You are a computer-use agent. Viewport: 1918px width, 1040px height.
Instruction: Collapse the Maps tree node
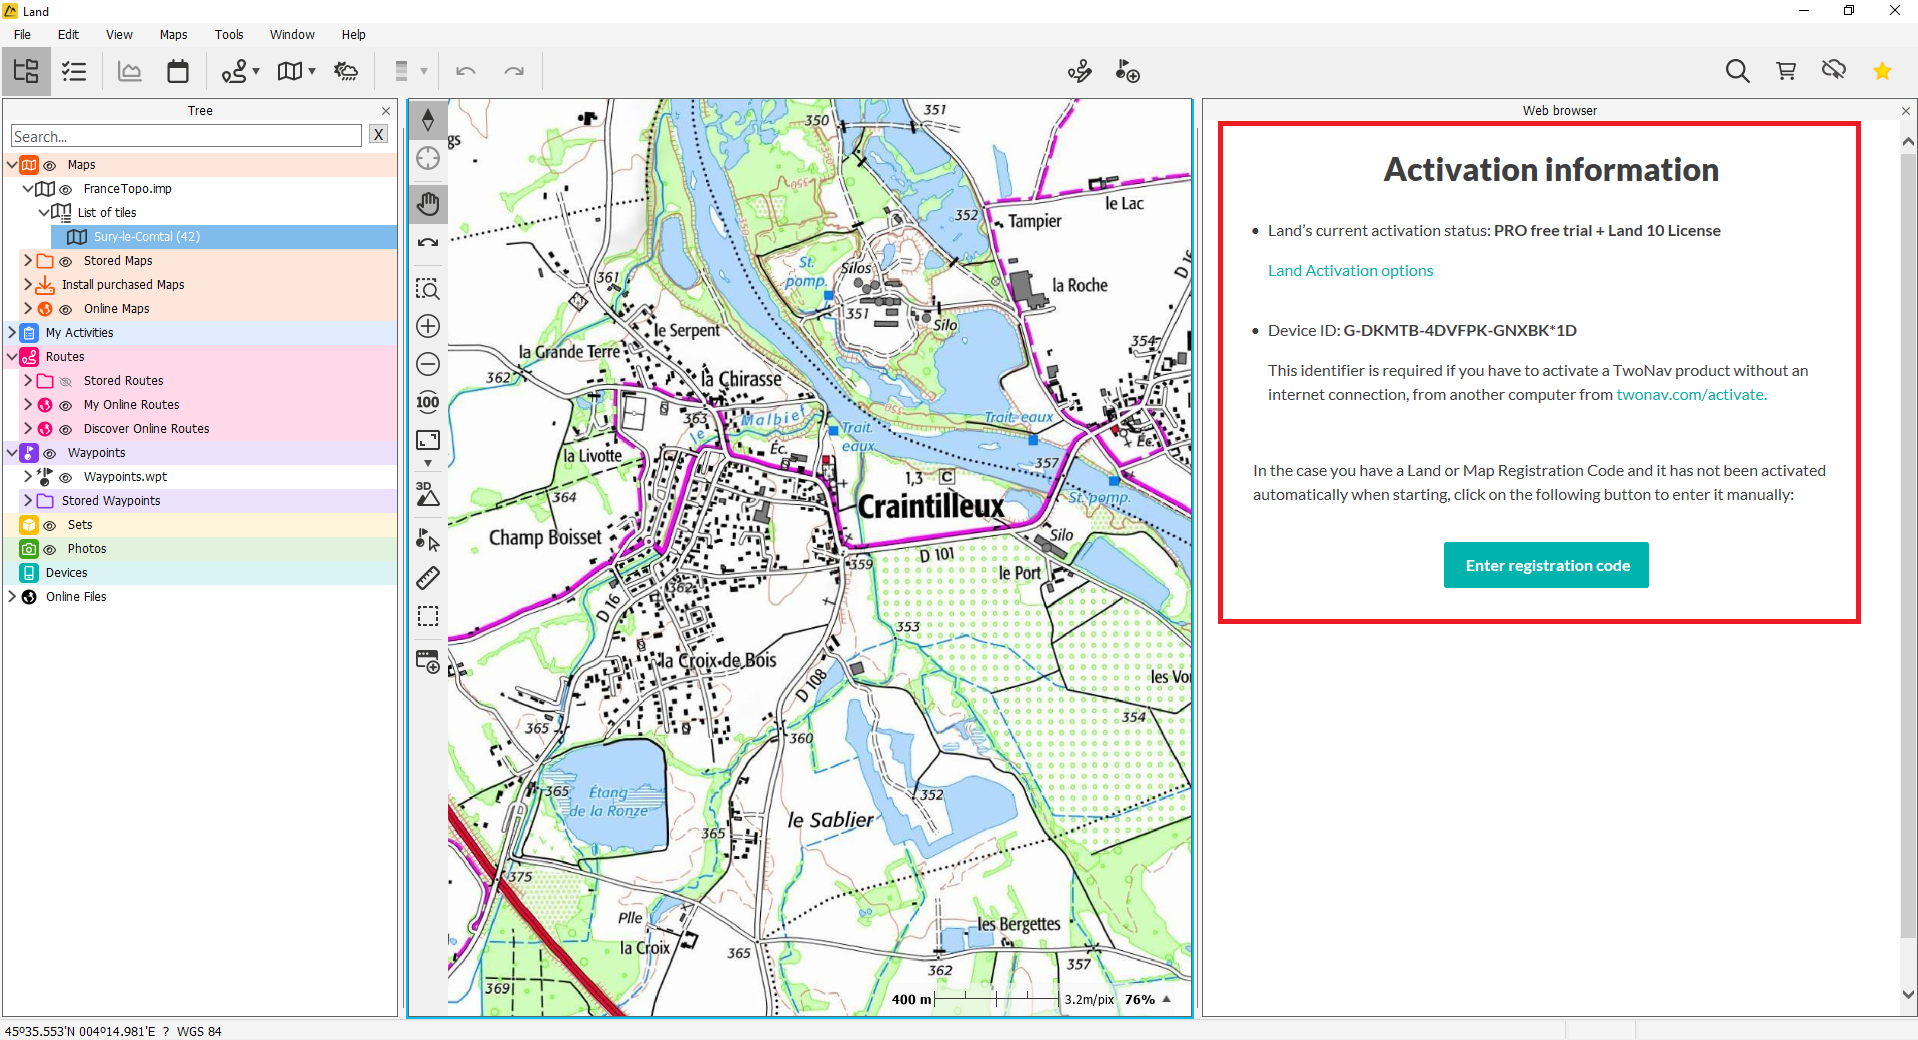(x=12, y=164)
